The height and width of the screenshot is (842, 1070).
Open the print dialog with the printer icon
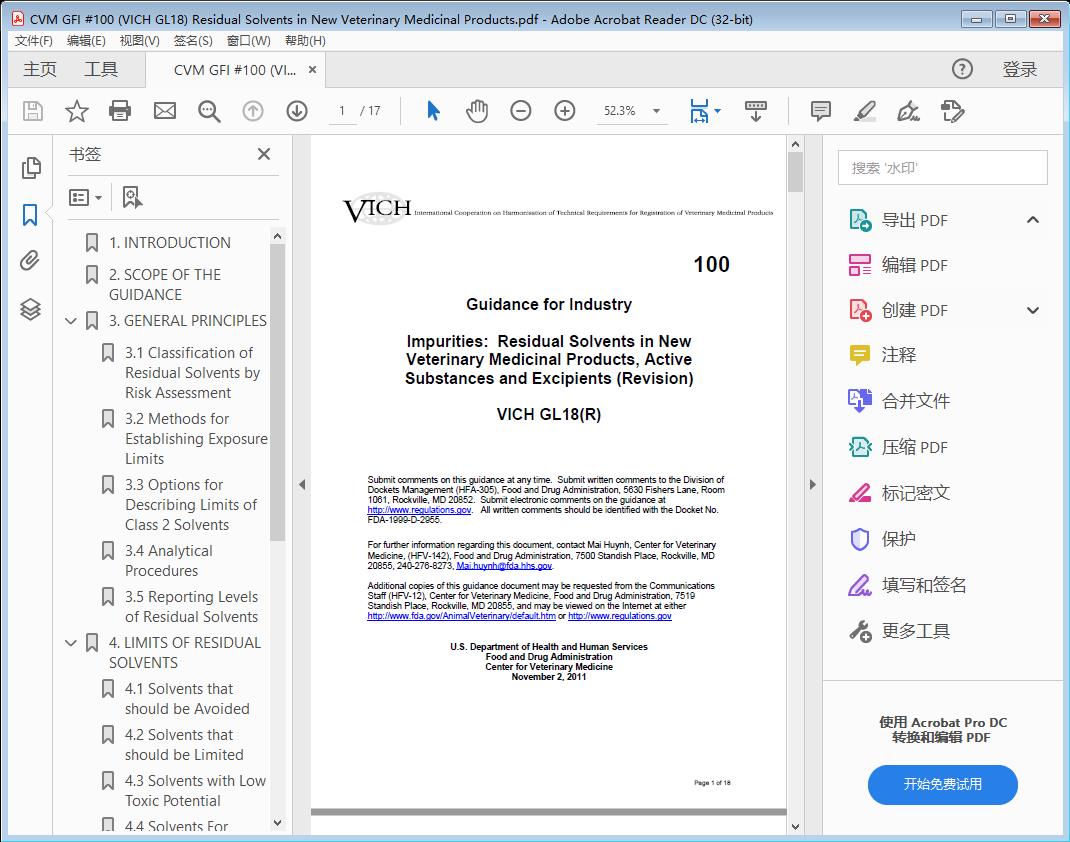120,111
